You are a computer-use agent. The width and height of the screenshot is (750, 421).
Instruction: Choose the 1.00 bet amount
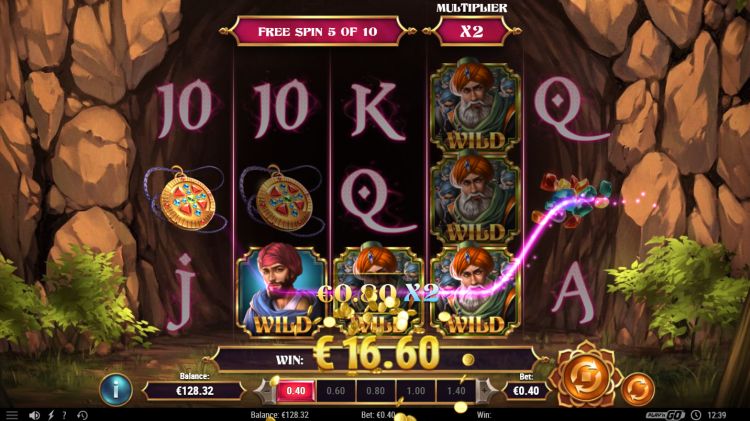[x=416, y=391]
